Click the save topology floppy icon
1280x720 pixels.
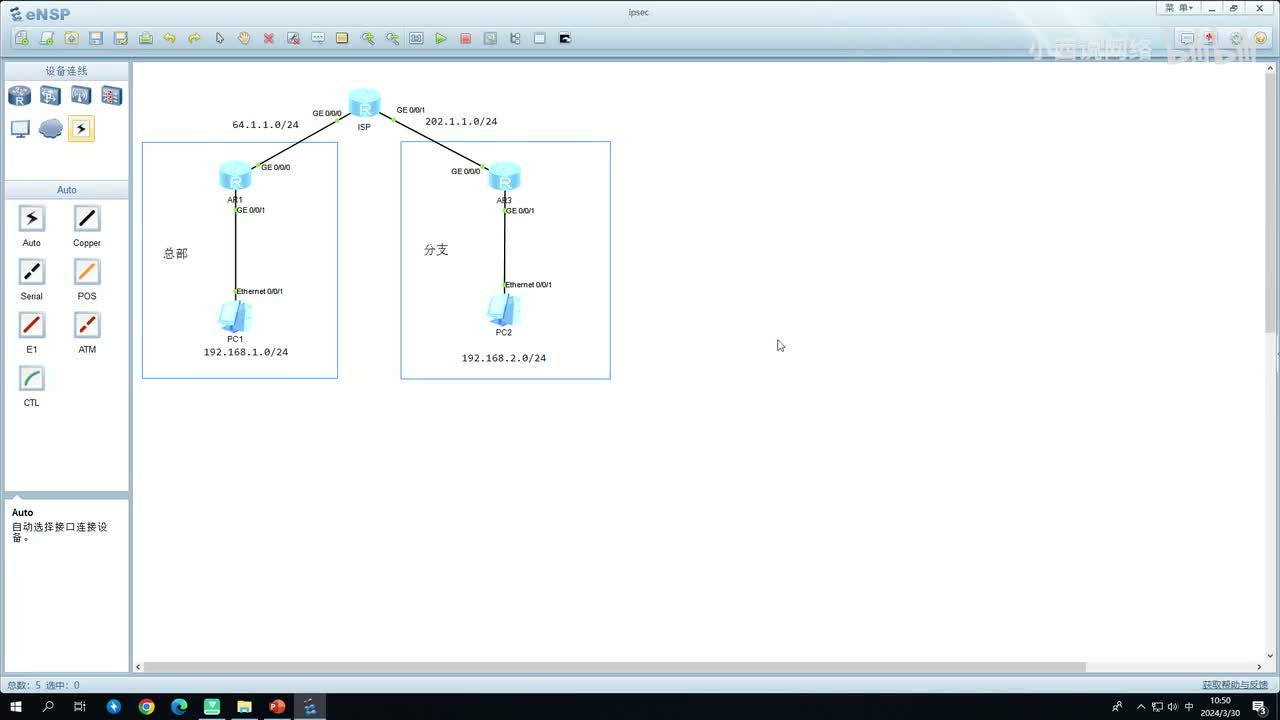96,38
